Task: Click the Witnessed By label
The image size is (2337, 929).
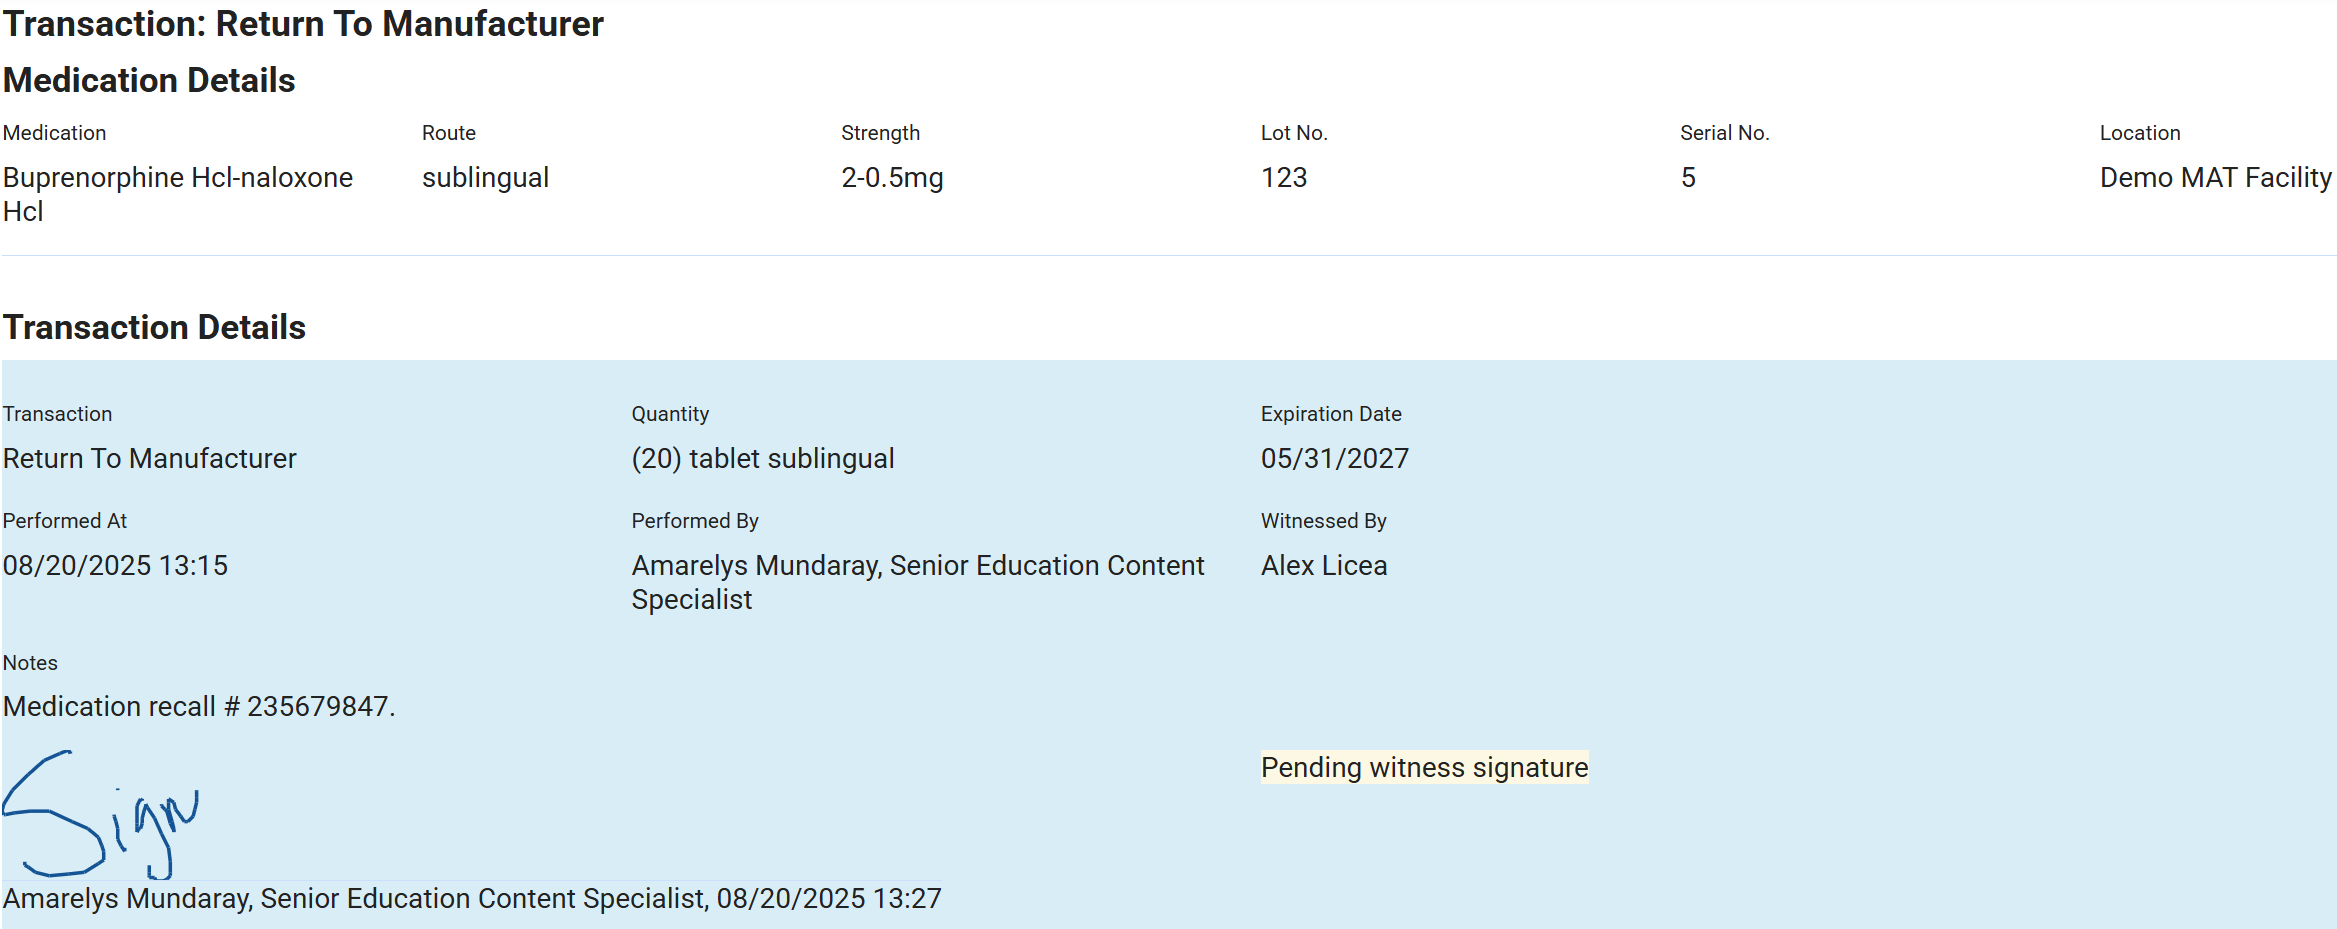Action: pos(1323,521)
